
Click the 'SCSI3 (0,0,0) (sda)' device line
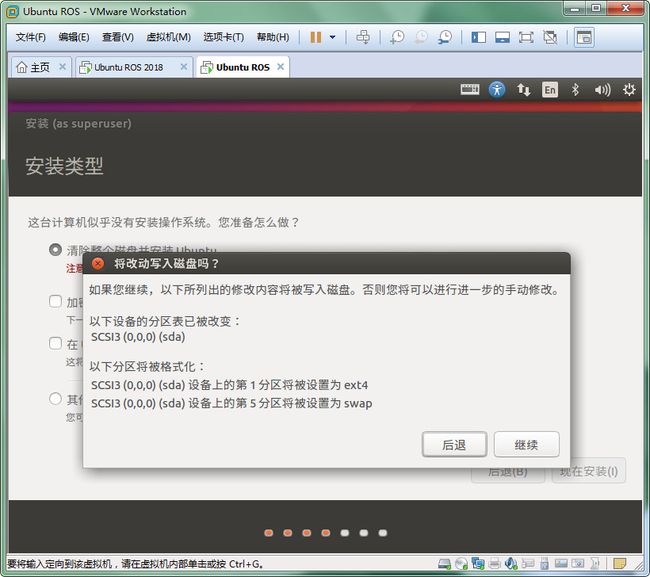pyautogui.click(x=138, y=337)
